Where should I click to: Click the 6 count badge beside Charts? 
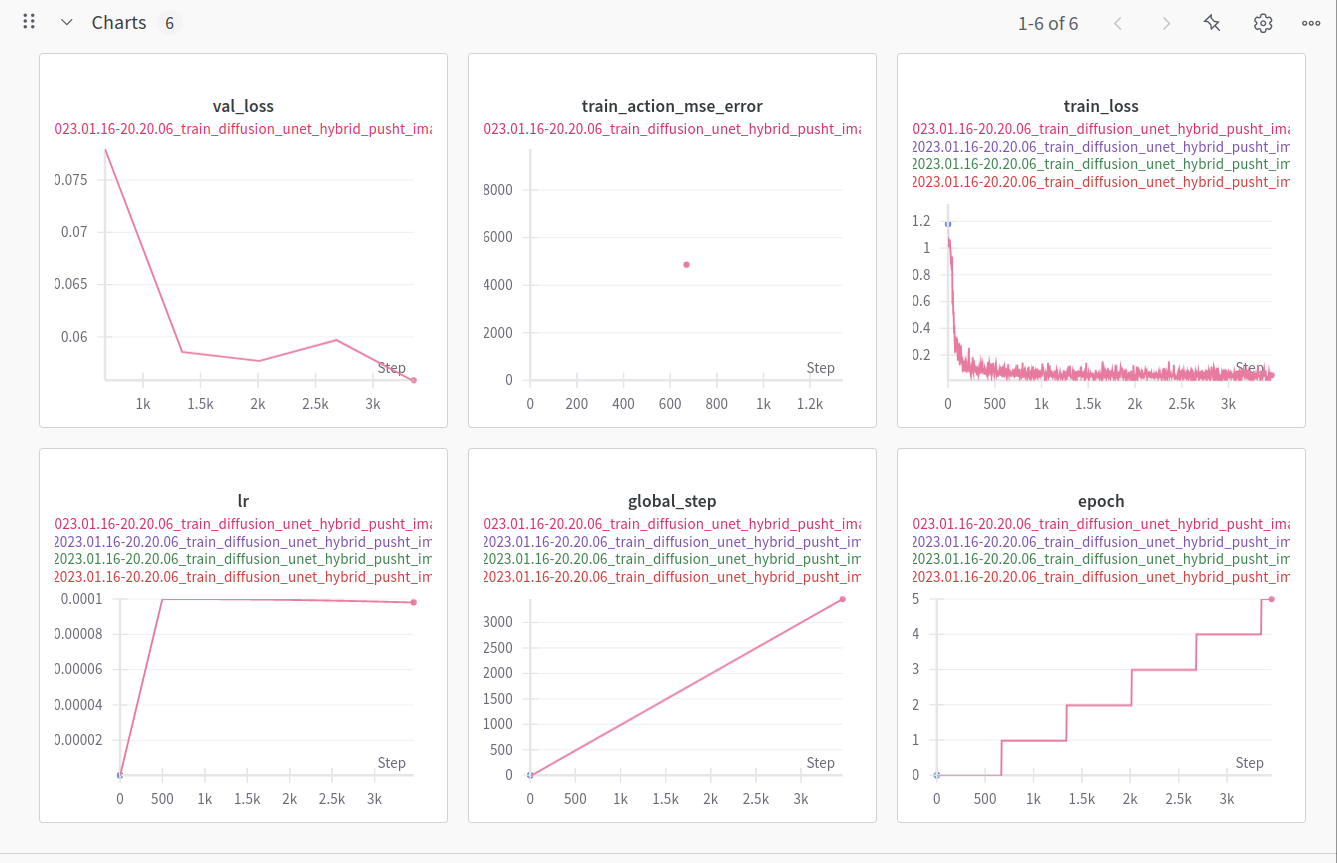(168, 21)
